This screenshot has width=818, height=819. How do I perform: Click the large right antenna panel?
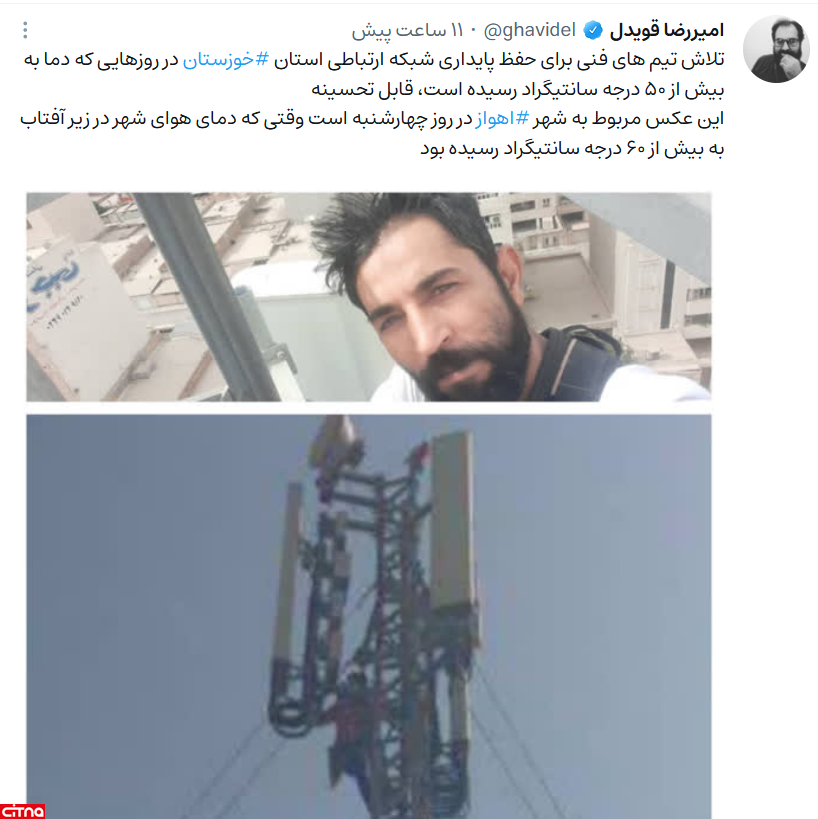coord(452,521)
